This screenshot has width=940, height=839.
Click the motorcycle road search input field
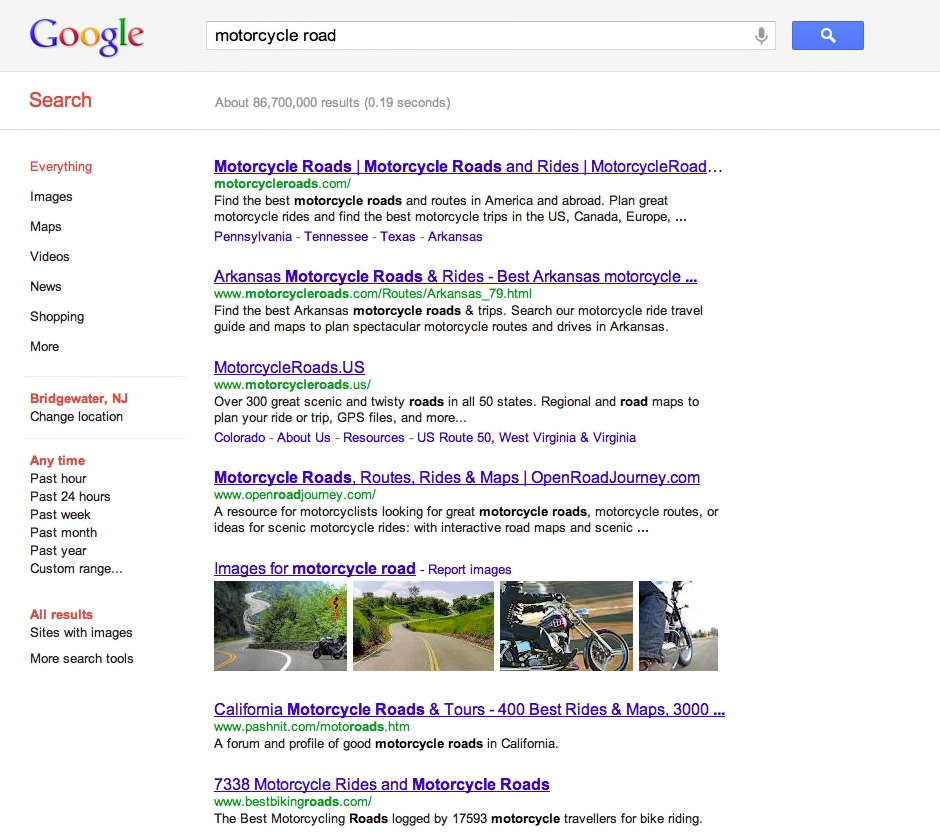[478, 36]
